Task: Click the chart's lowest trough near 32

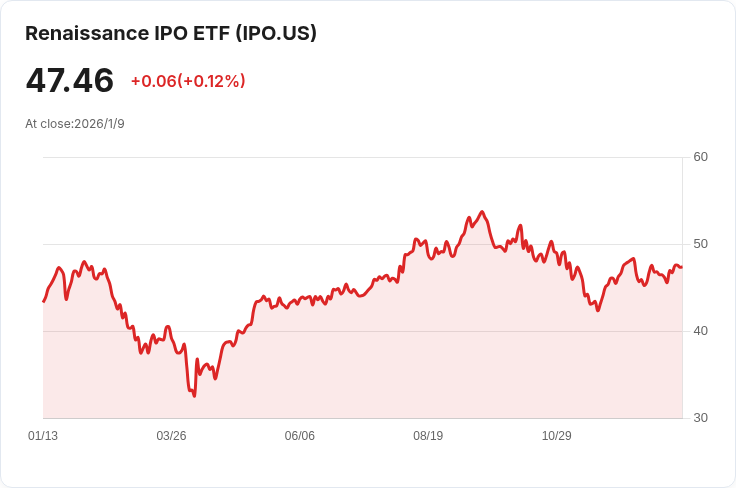Action: click(194, 396)
